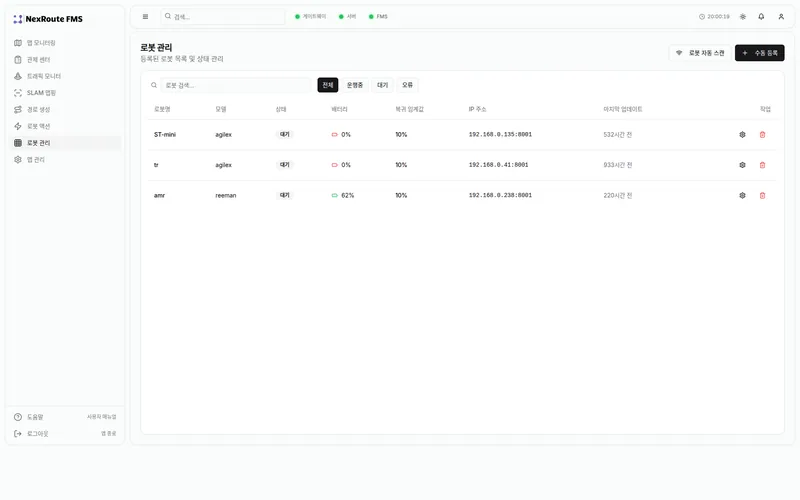Click 대기 status badge in amr row
The width and height of the screenshot is (800, 500).
pos(285,195)
